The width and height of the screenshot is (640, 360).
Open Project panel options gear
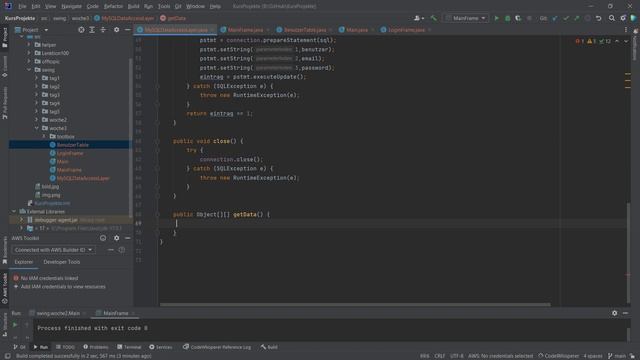pos(116,30)
